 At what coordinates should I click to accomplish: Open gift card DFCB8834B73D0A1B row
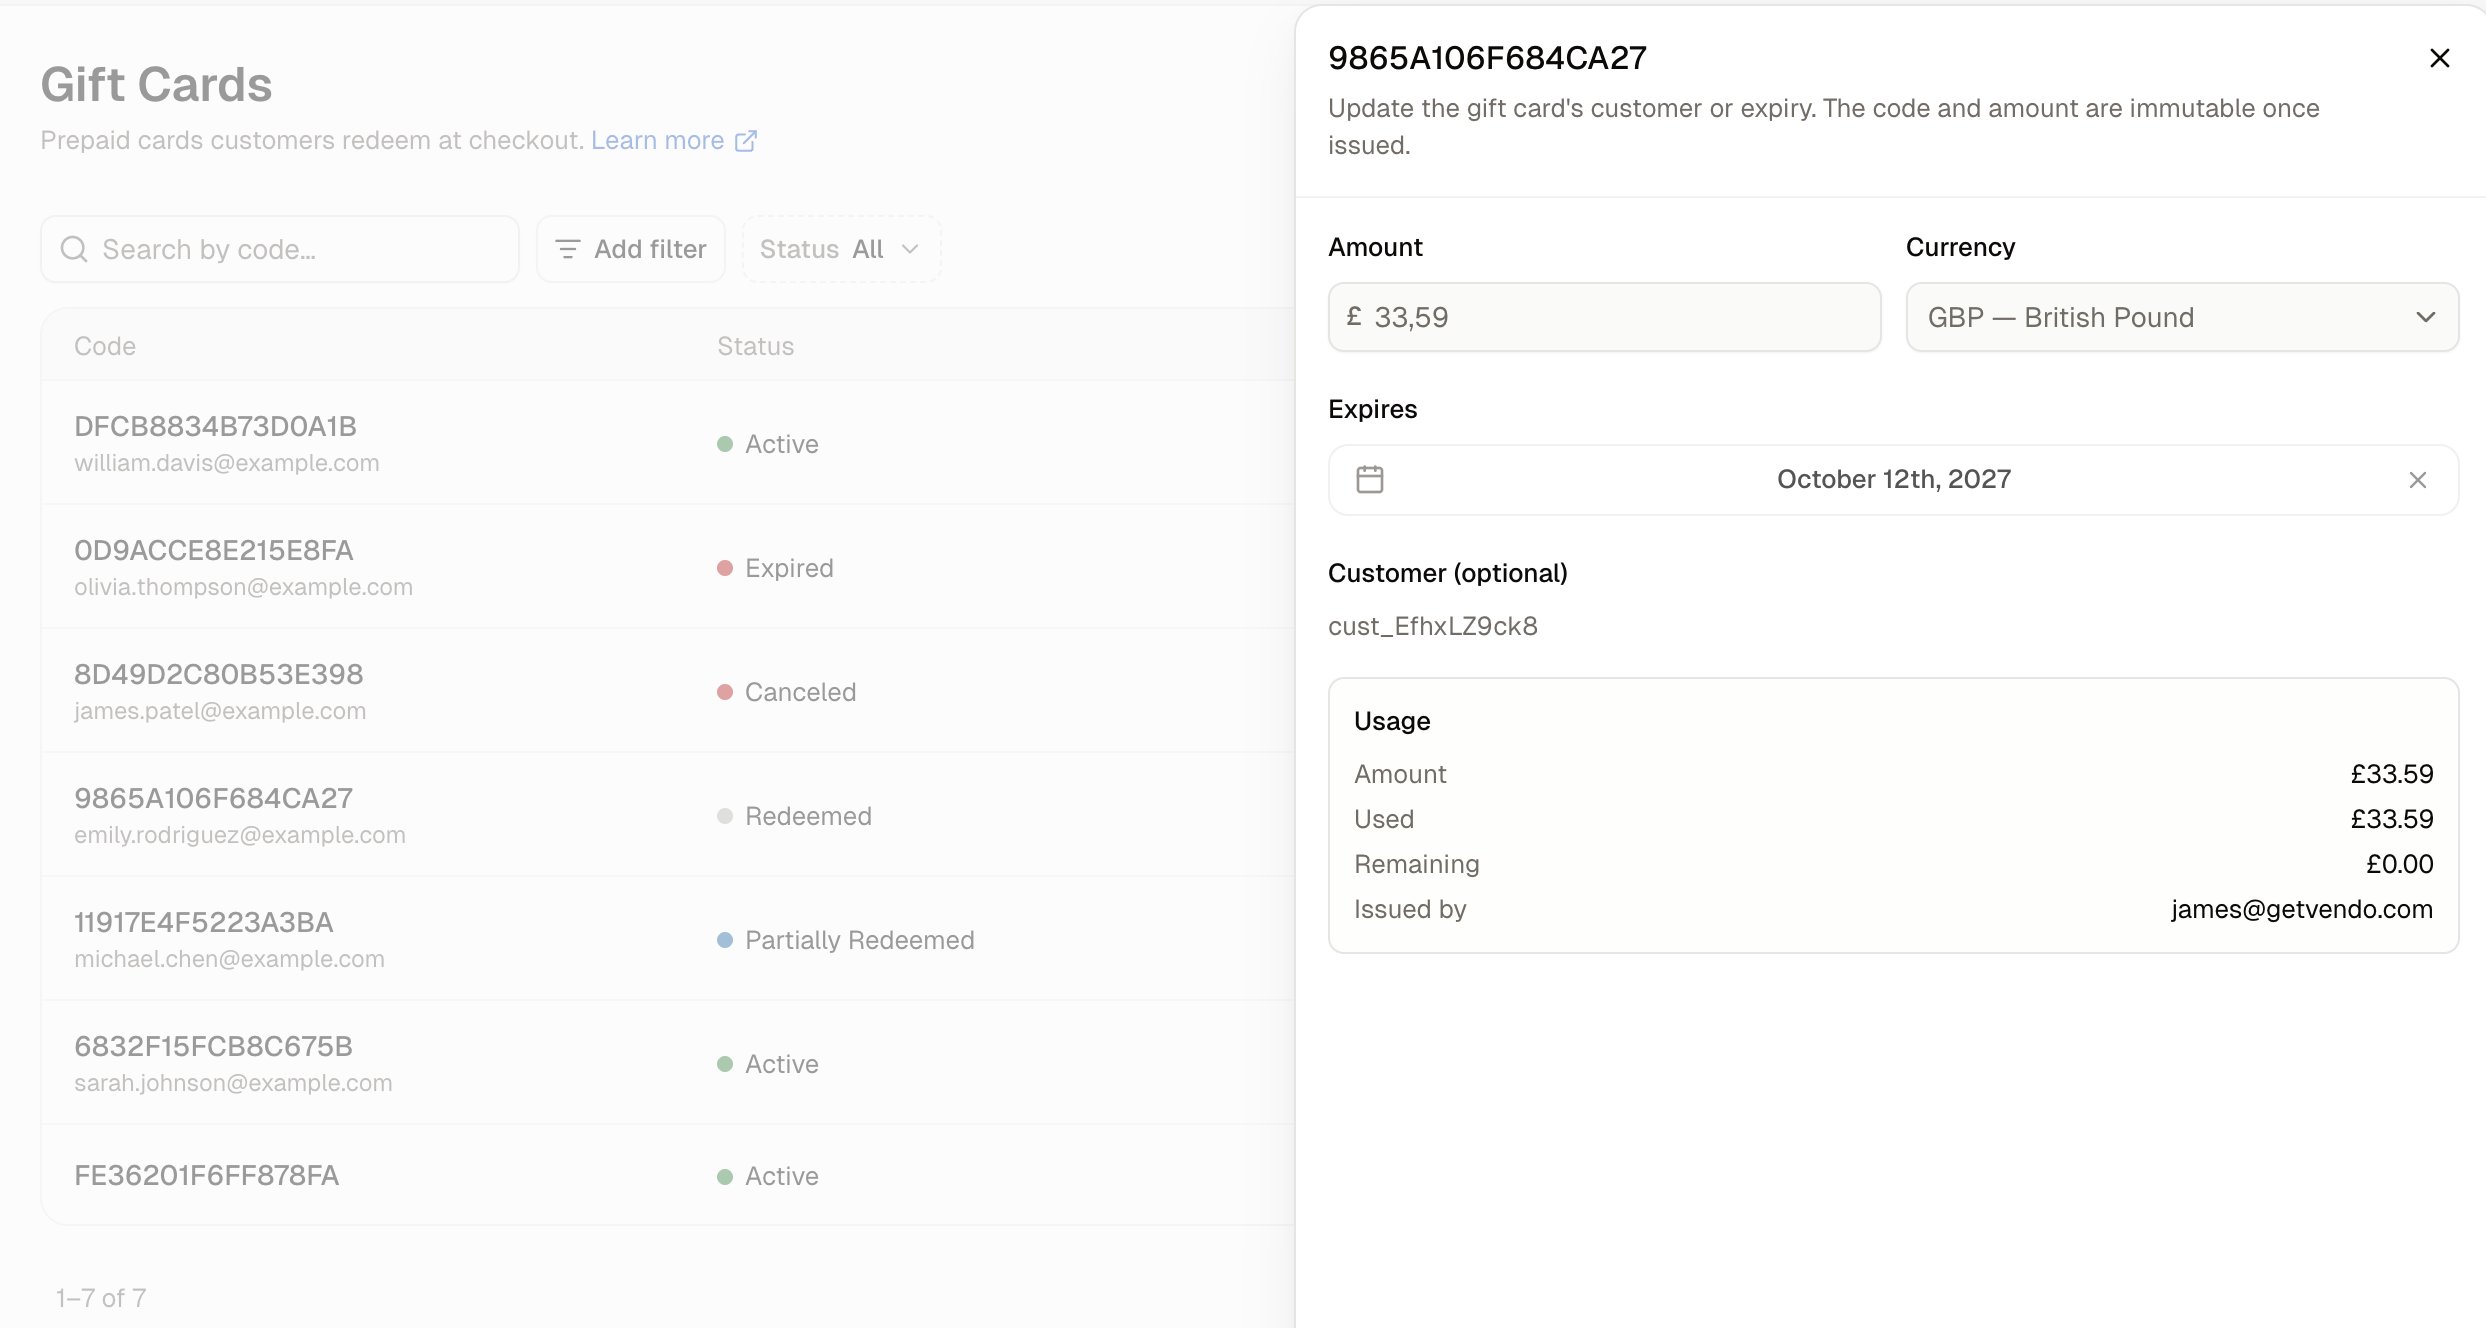point(668,443)
